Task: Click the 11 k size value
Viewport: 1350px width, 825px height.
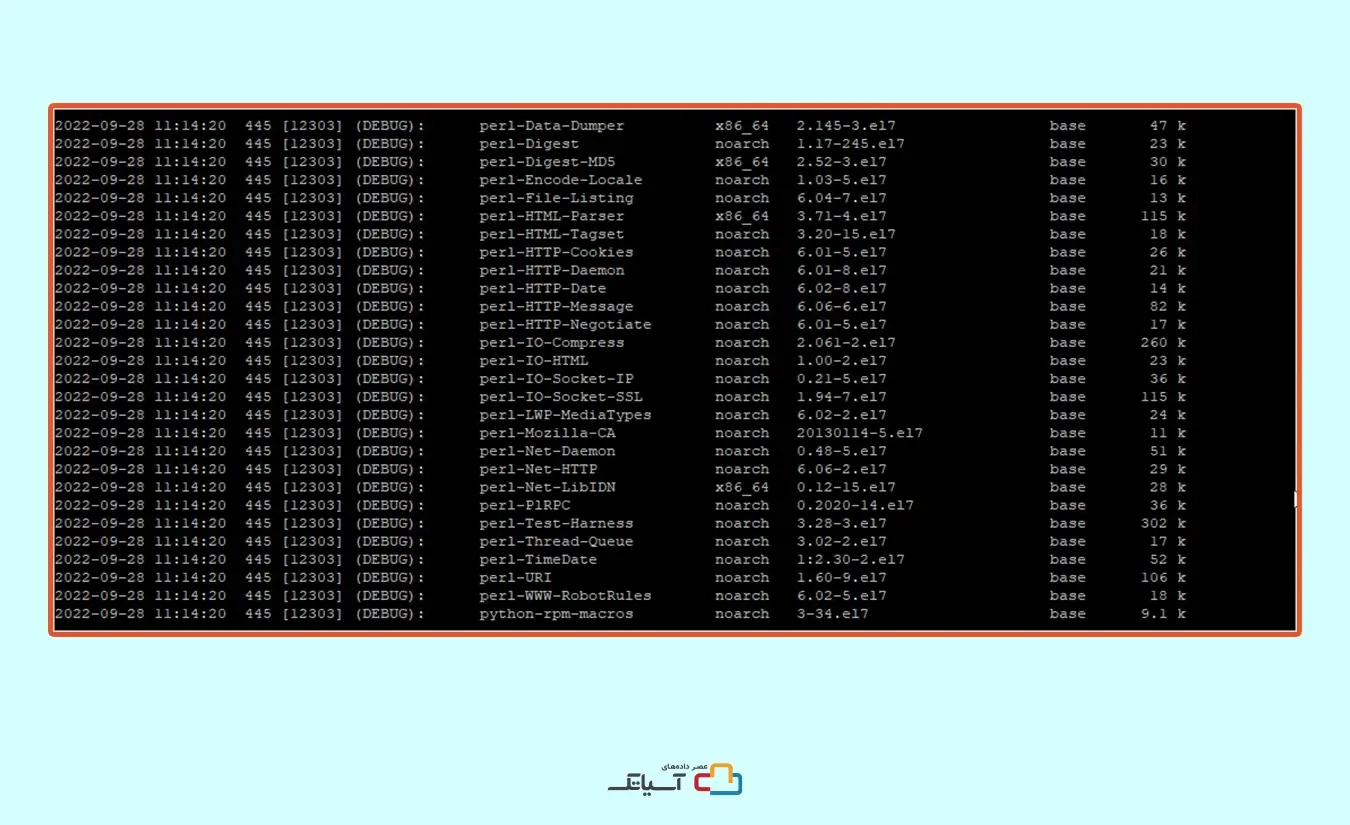Action: pyautogui.click(x=1167, y=433)
